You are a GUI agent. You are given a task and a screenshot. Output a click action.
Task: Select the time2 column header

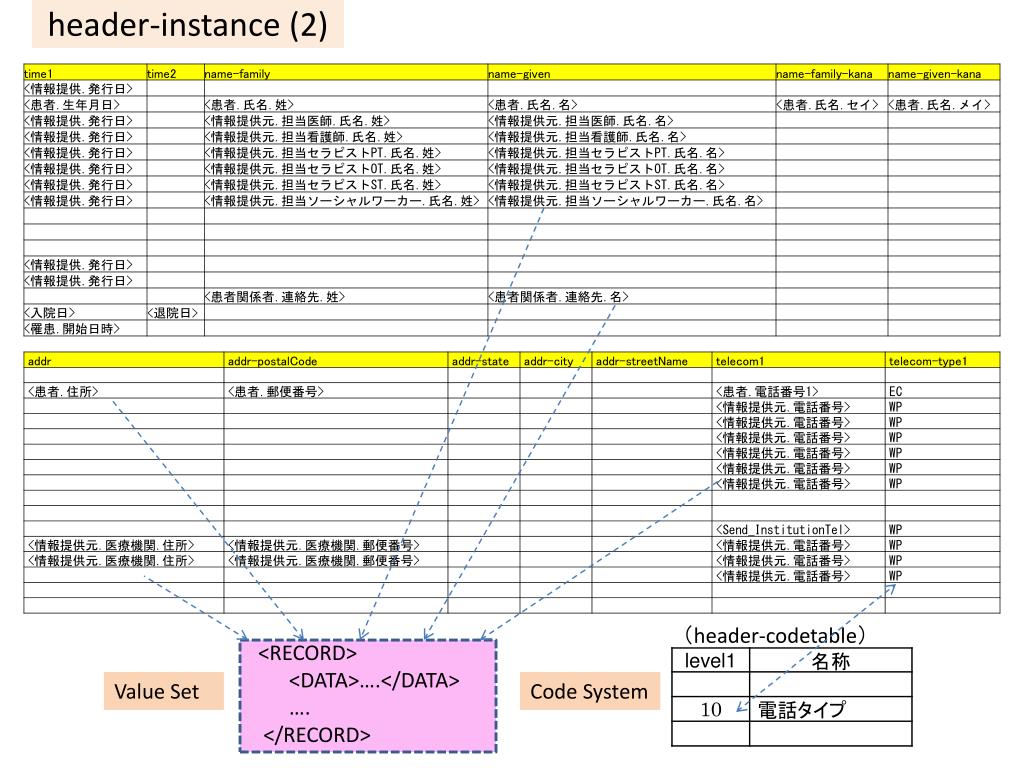click(x=174, y=74)
